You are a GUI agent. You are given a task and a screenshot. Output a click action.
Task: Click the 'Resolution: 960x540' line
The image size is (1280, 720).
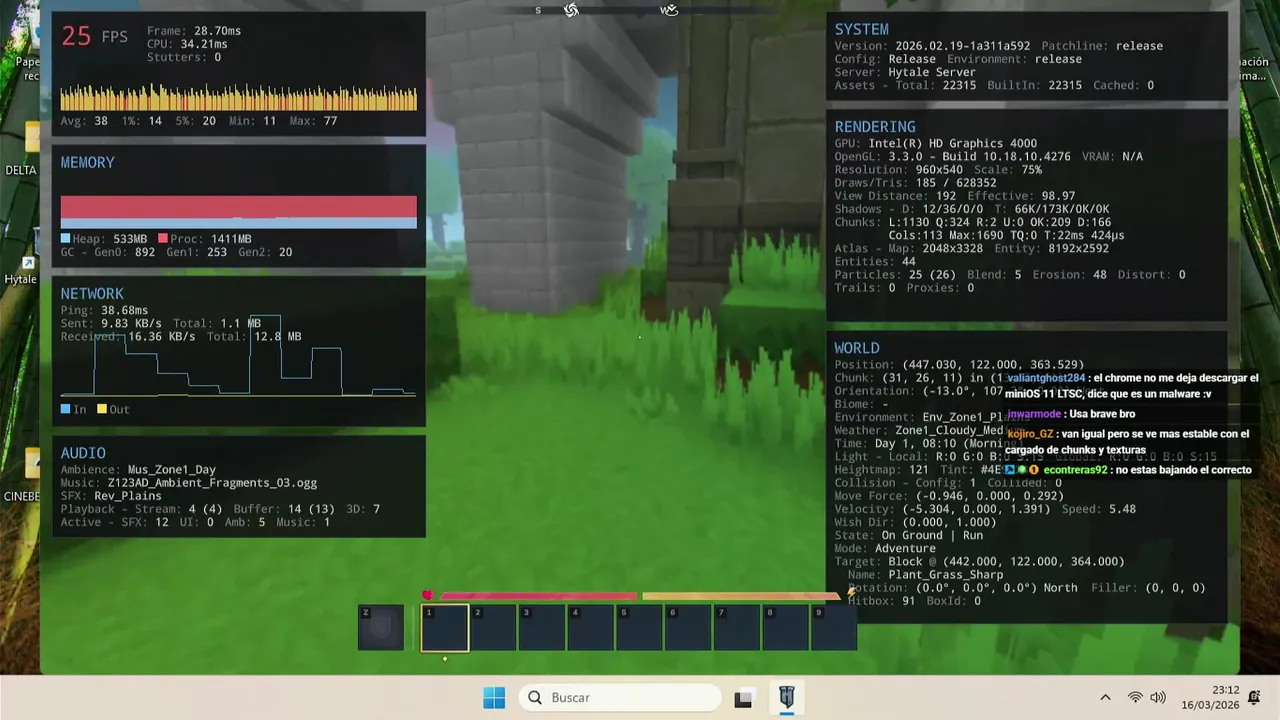coord(899,170)
